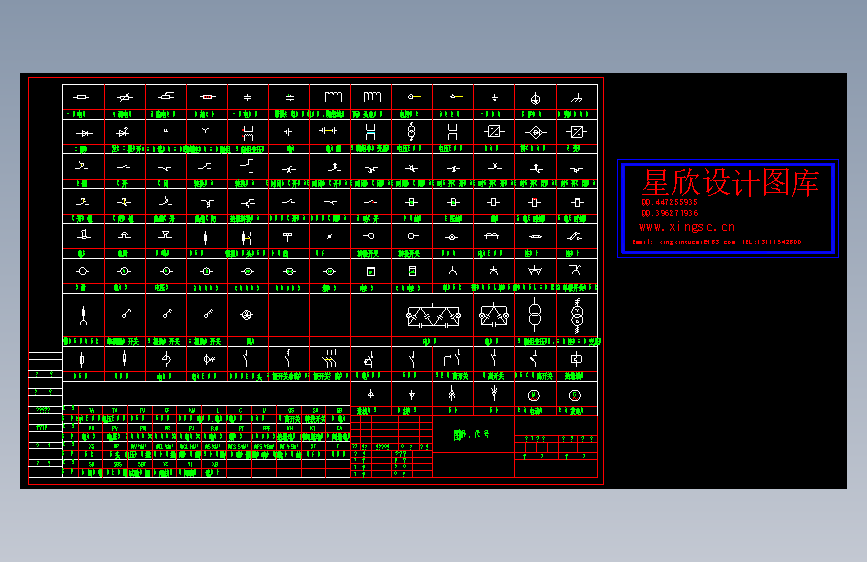Screen dimensions: 867x562
Task: Select the diamond-shaped bridge rectifier symbol
Action: coord(535,132)
